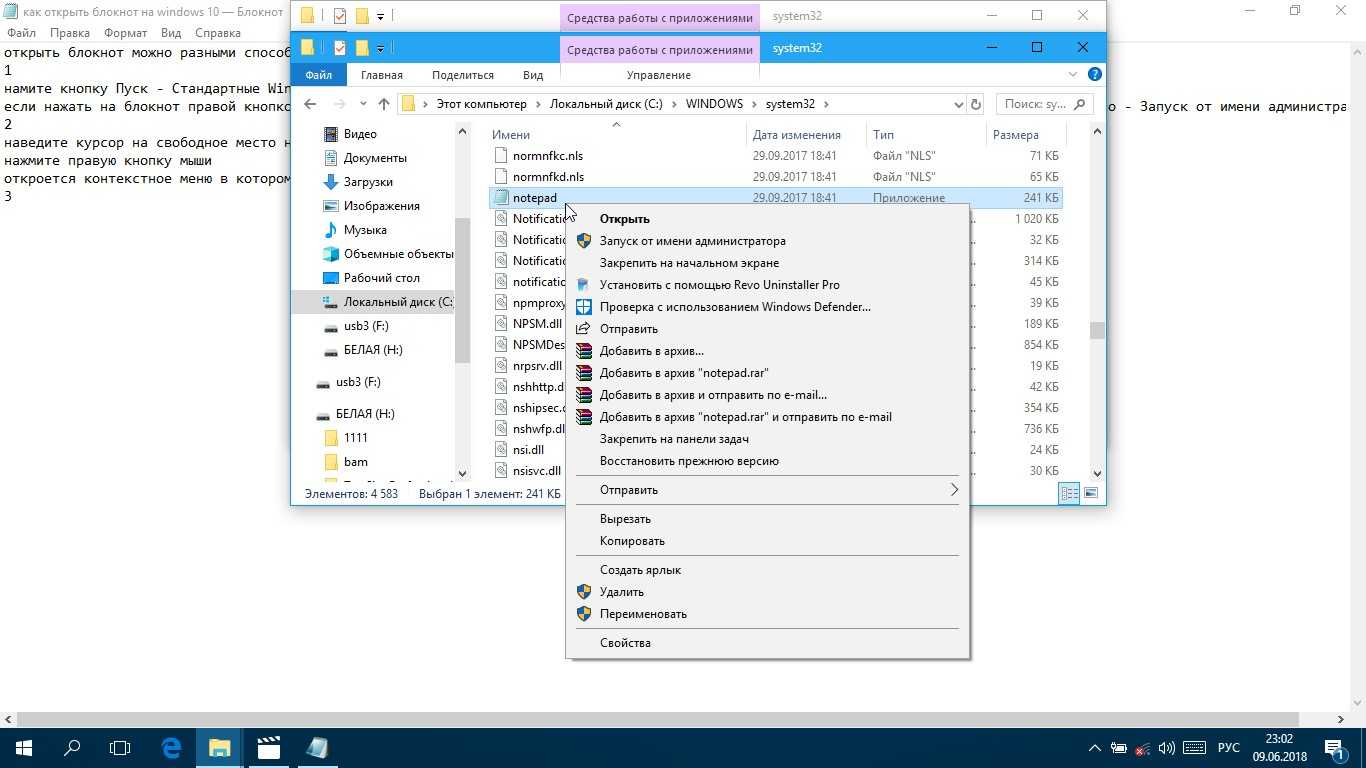
Task: Click Notepad's horizontal scrollbar thumb
Action: click(656, 719)
